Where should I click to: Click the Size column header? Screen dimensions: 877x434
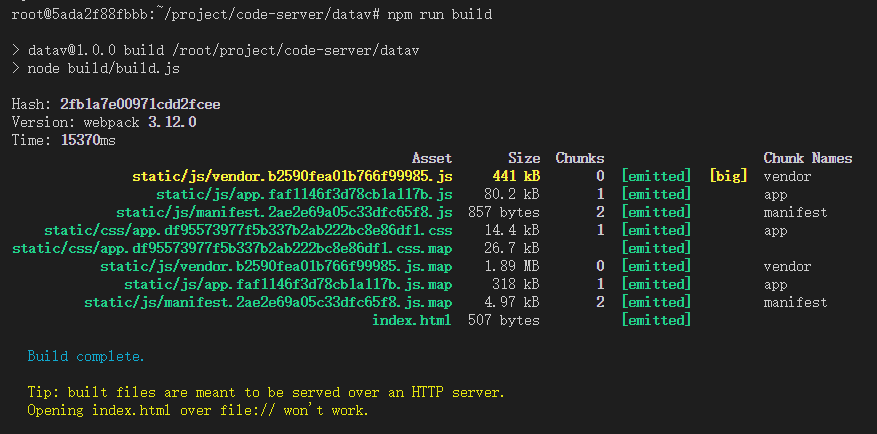(x=524, y=158)
